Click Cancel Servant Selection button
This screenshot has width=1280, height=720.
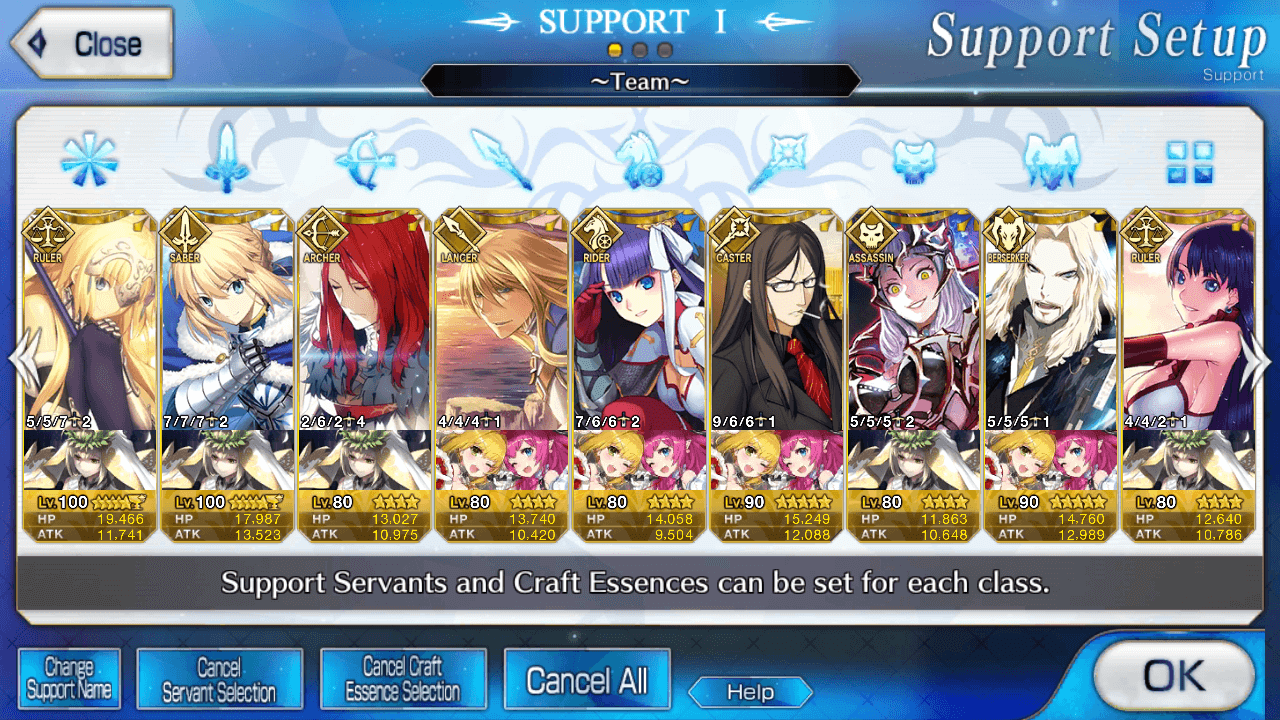(x=219, y=679)
